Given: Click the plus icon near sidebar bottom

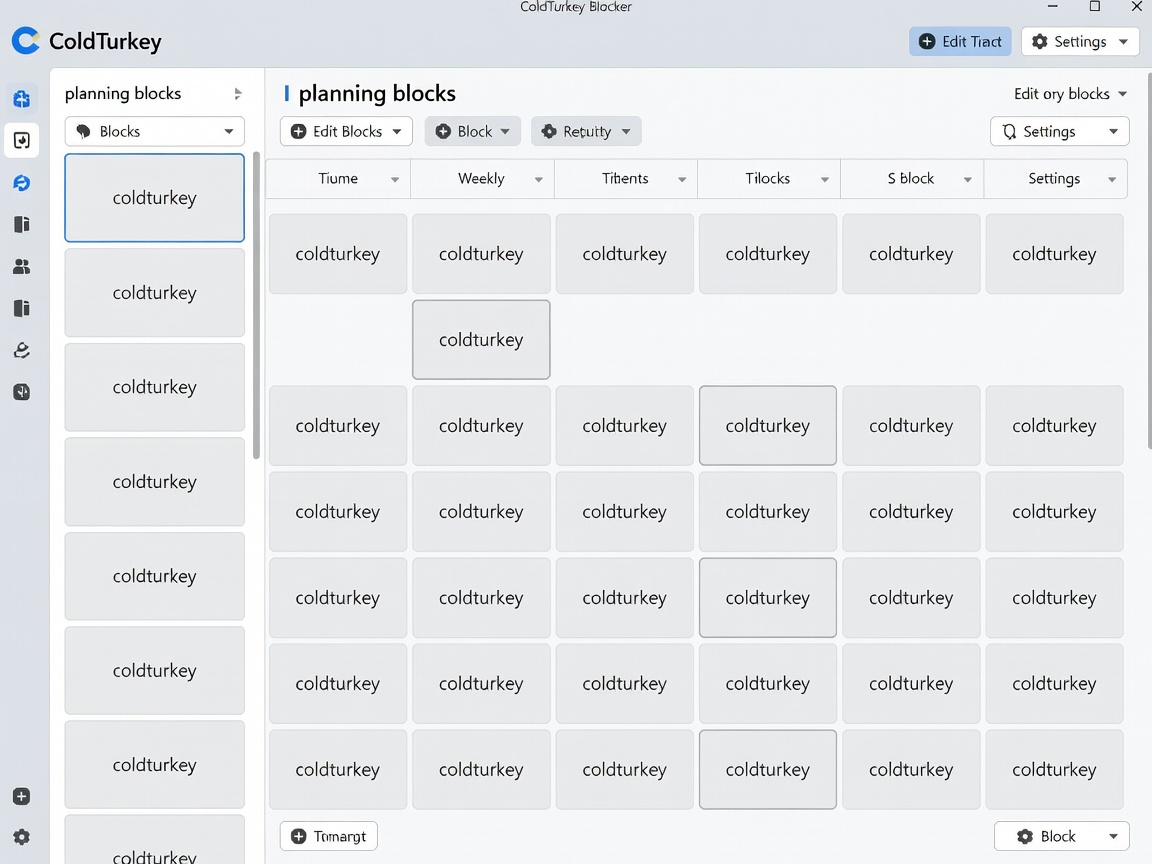Looking at the screenshot, I should tap(22, 796).
